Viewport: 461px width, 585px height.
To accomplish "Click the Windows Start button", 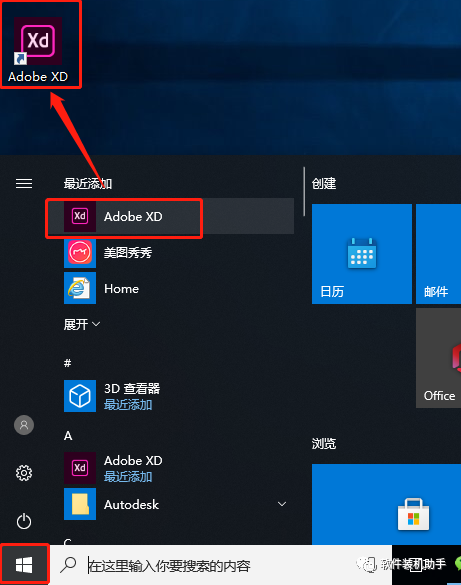I will (x=24, y=565).
